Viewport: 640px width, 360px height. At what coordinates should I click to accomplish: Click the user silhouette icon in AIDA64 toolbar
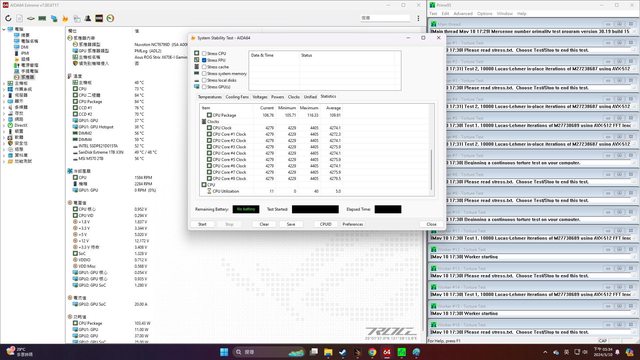coord(88,18)
